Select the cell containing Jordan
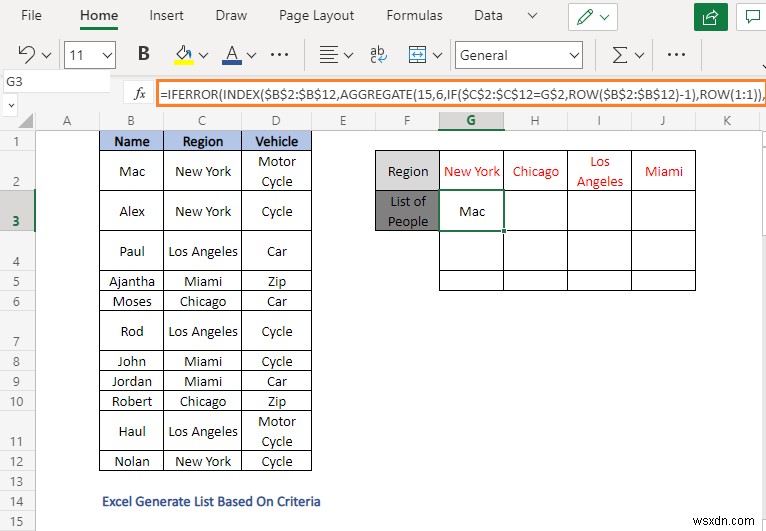766x531 pixels. coord(131,381)
